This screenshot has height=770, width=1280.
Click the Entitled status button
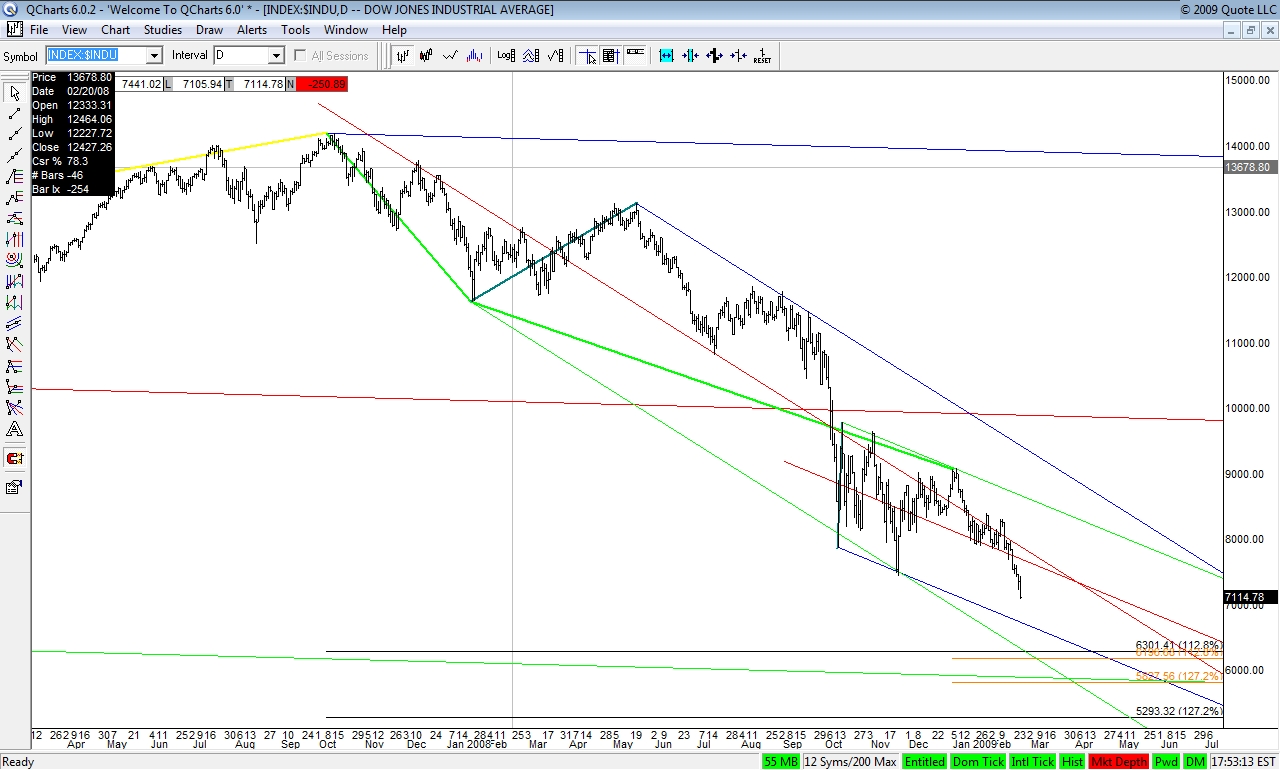[924, 762]
